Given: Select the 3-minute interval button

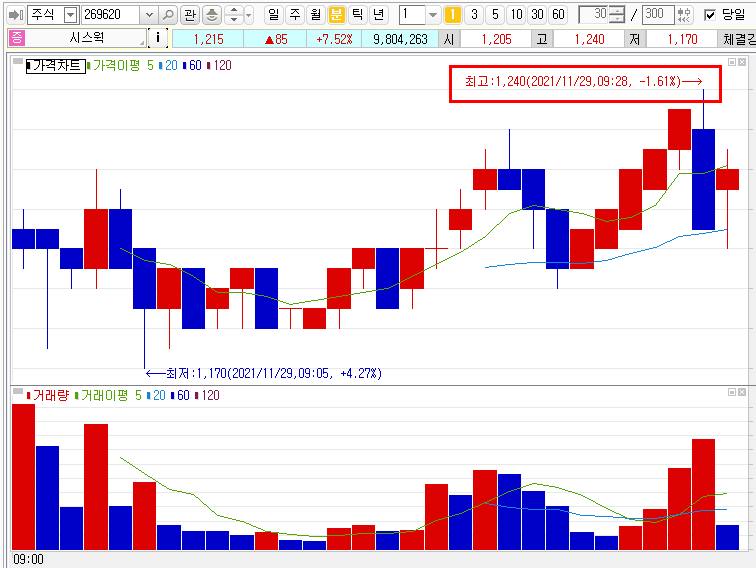Looking at the screenshot, I should (474, 14).
